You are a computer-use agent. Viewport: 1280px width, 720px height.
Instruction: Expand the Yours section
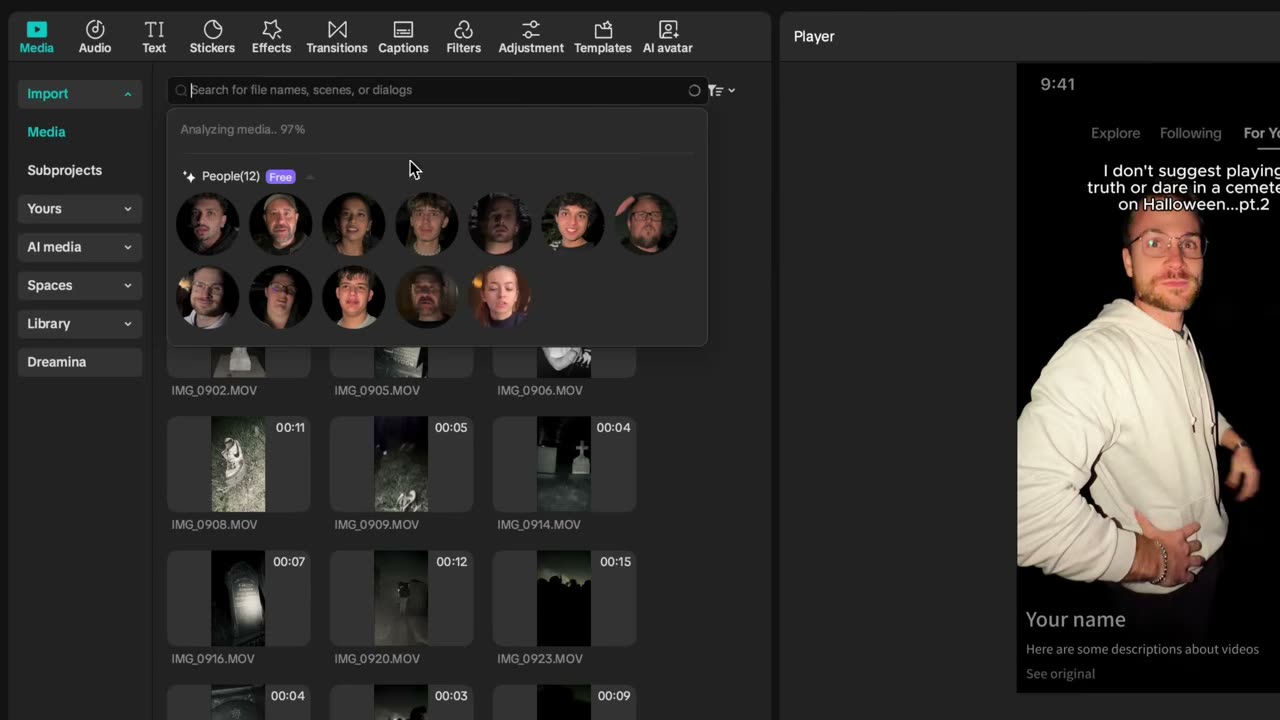(x=80, y=209)
